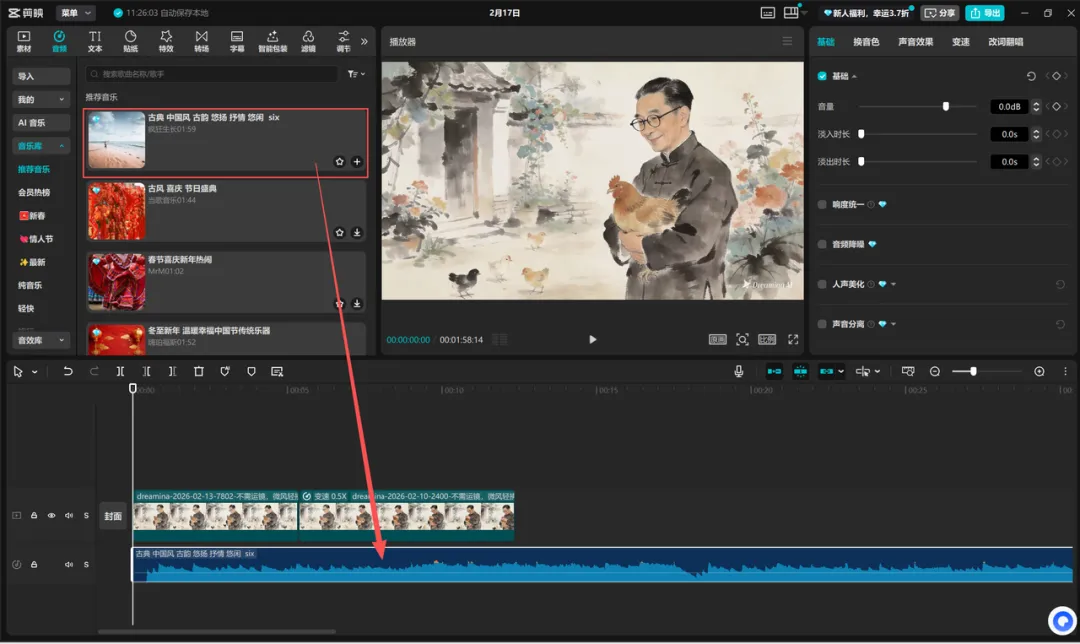This screenshot has height=644, width=1080.
Task: Expand the 人声美化 options arrow
Action: coord(893,284)
